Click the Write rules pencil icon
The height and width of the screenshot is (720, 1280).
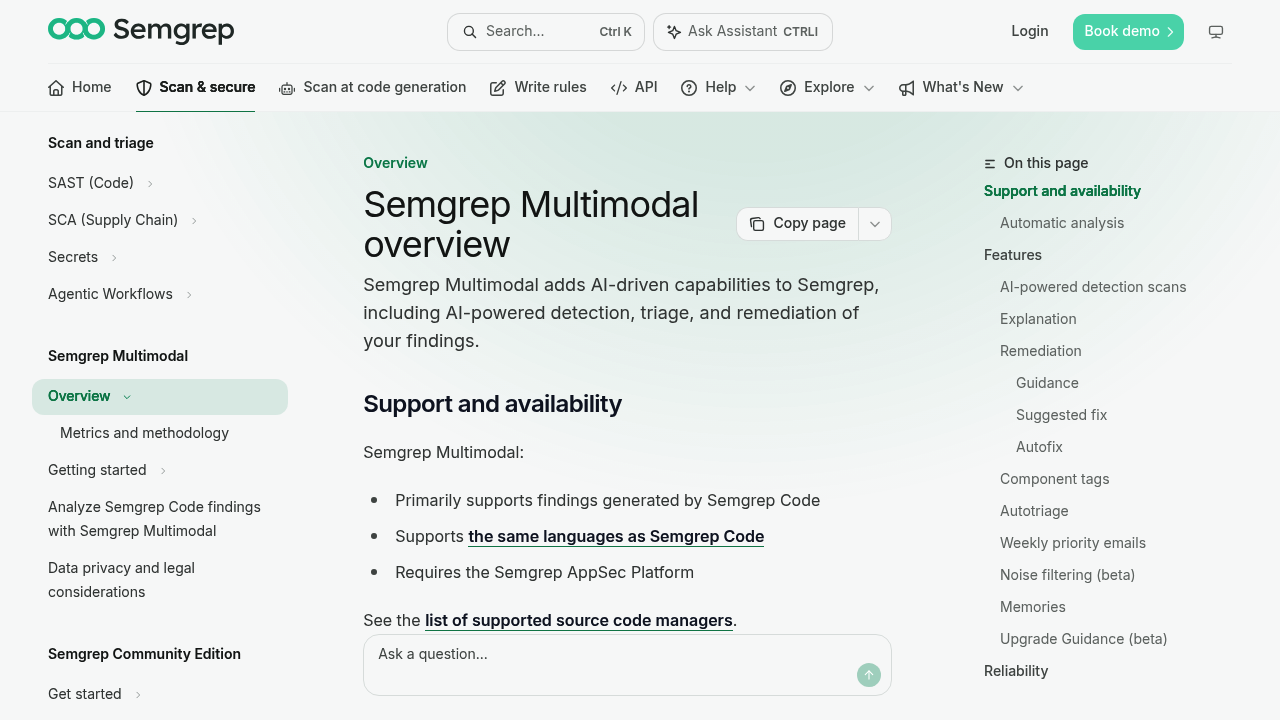(x=498, y=88)
